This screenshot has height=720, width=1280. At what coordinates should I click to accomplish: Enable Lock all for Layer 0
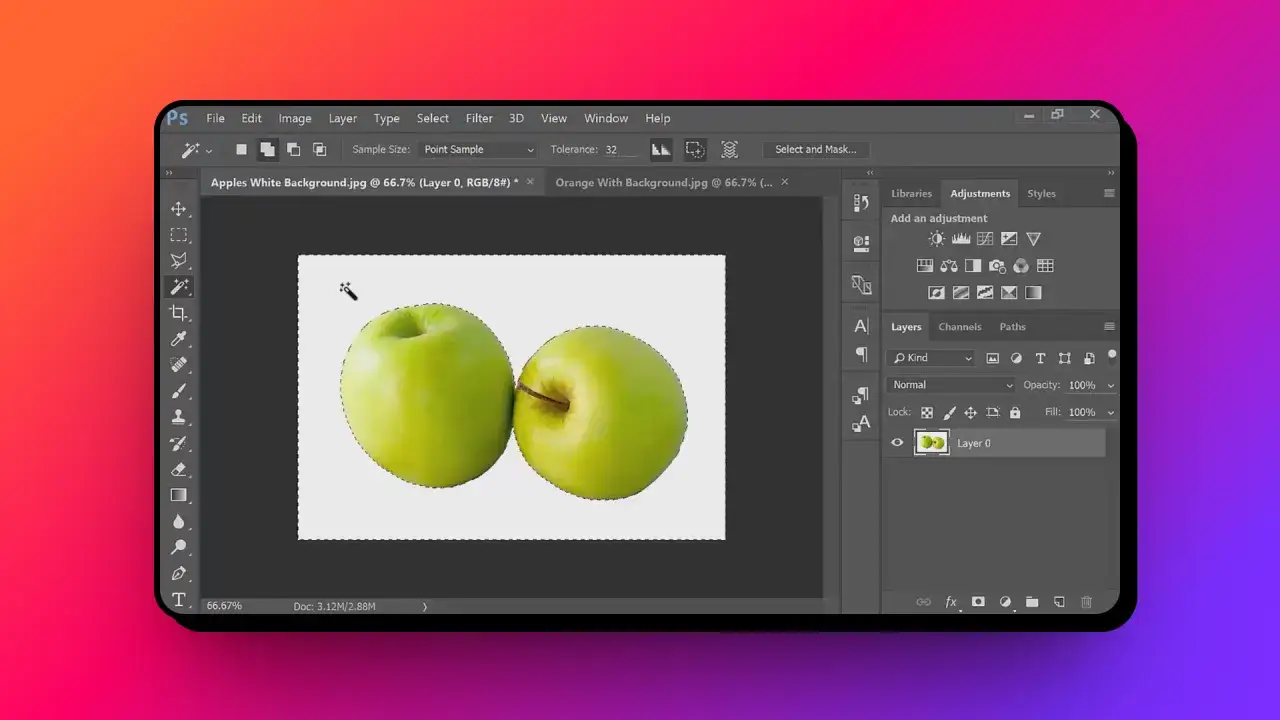[1014, 411]
